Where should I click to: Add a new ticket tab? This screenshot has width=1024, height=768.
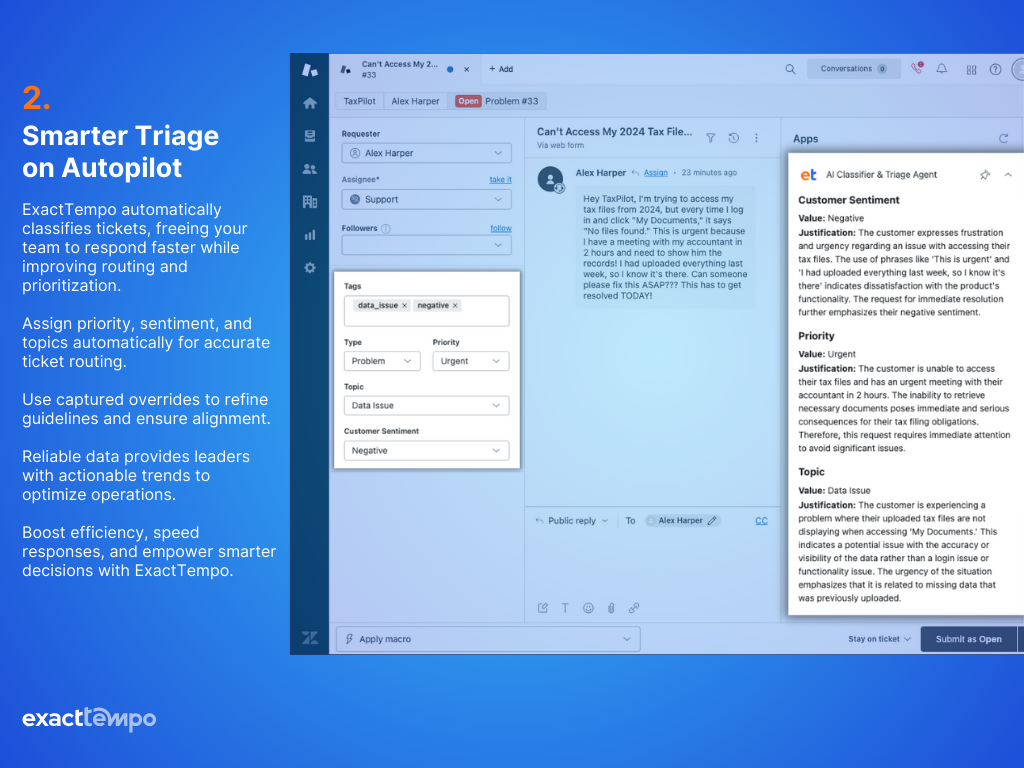click(x=501, y=69)
